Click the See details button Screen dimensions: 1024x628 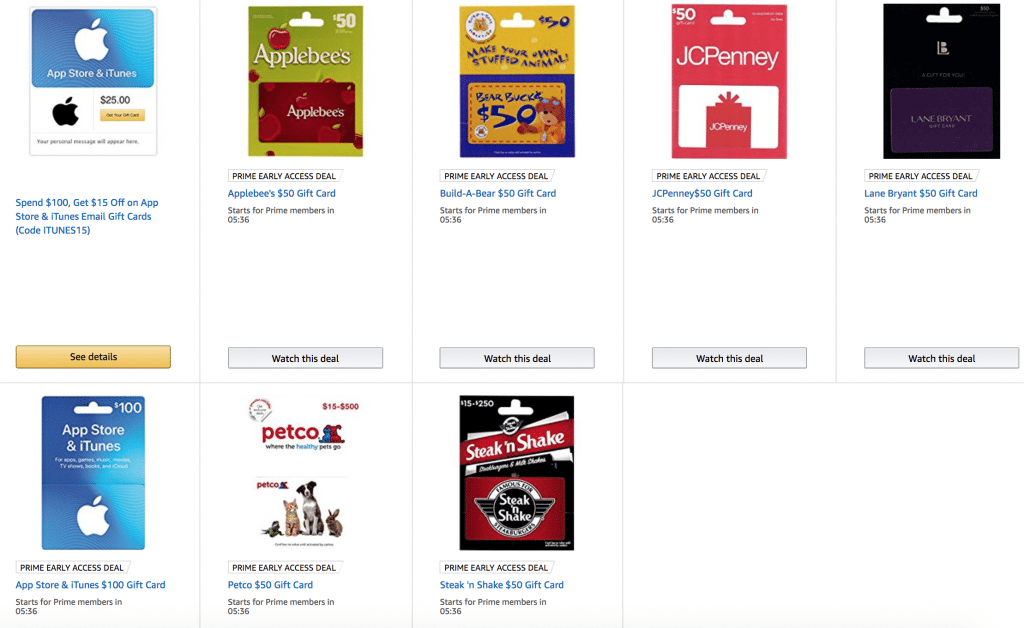pos(93,357)
